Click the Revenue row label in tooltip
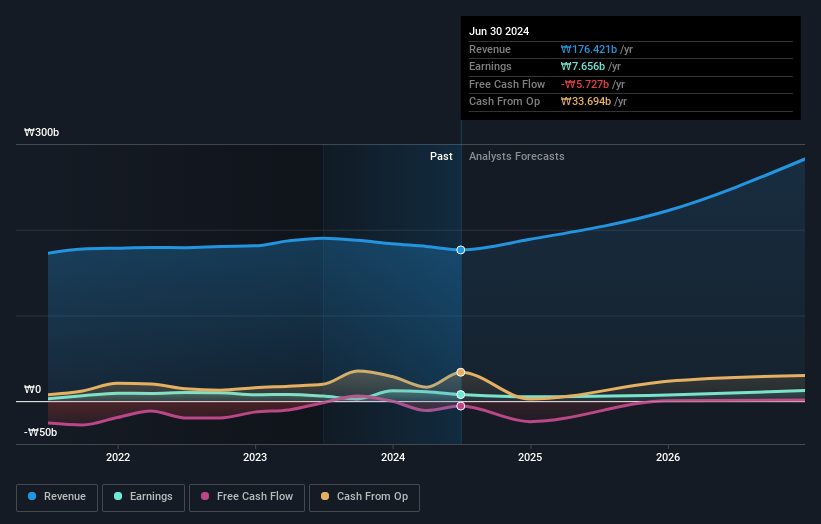Screen dimensions: 821x524 (490, 49)
